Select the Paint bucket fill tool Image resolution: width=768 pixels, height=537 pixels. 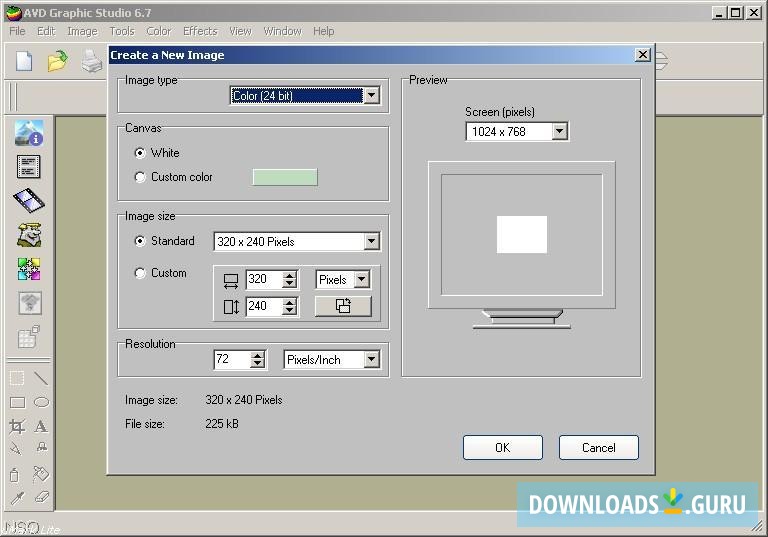(x=41, y=474)
